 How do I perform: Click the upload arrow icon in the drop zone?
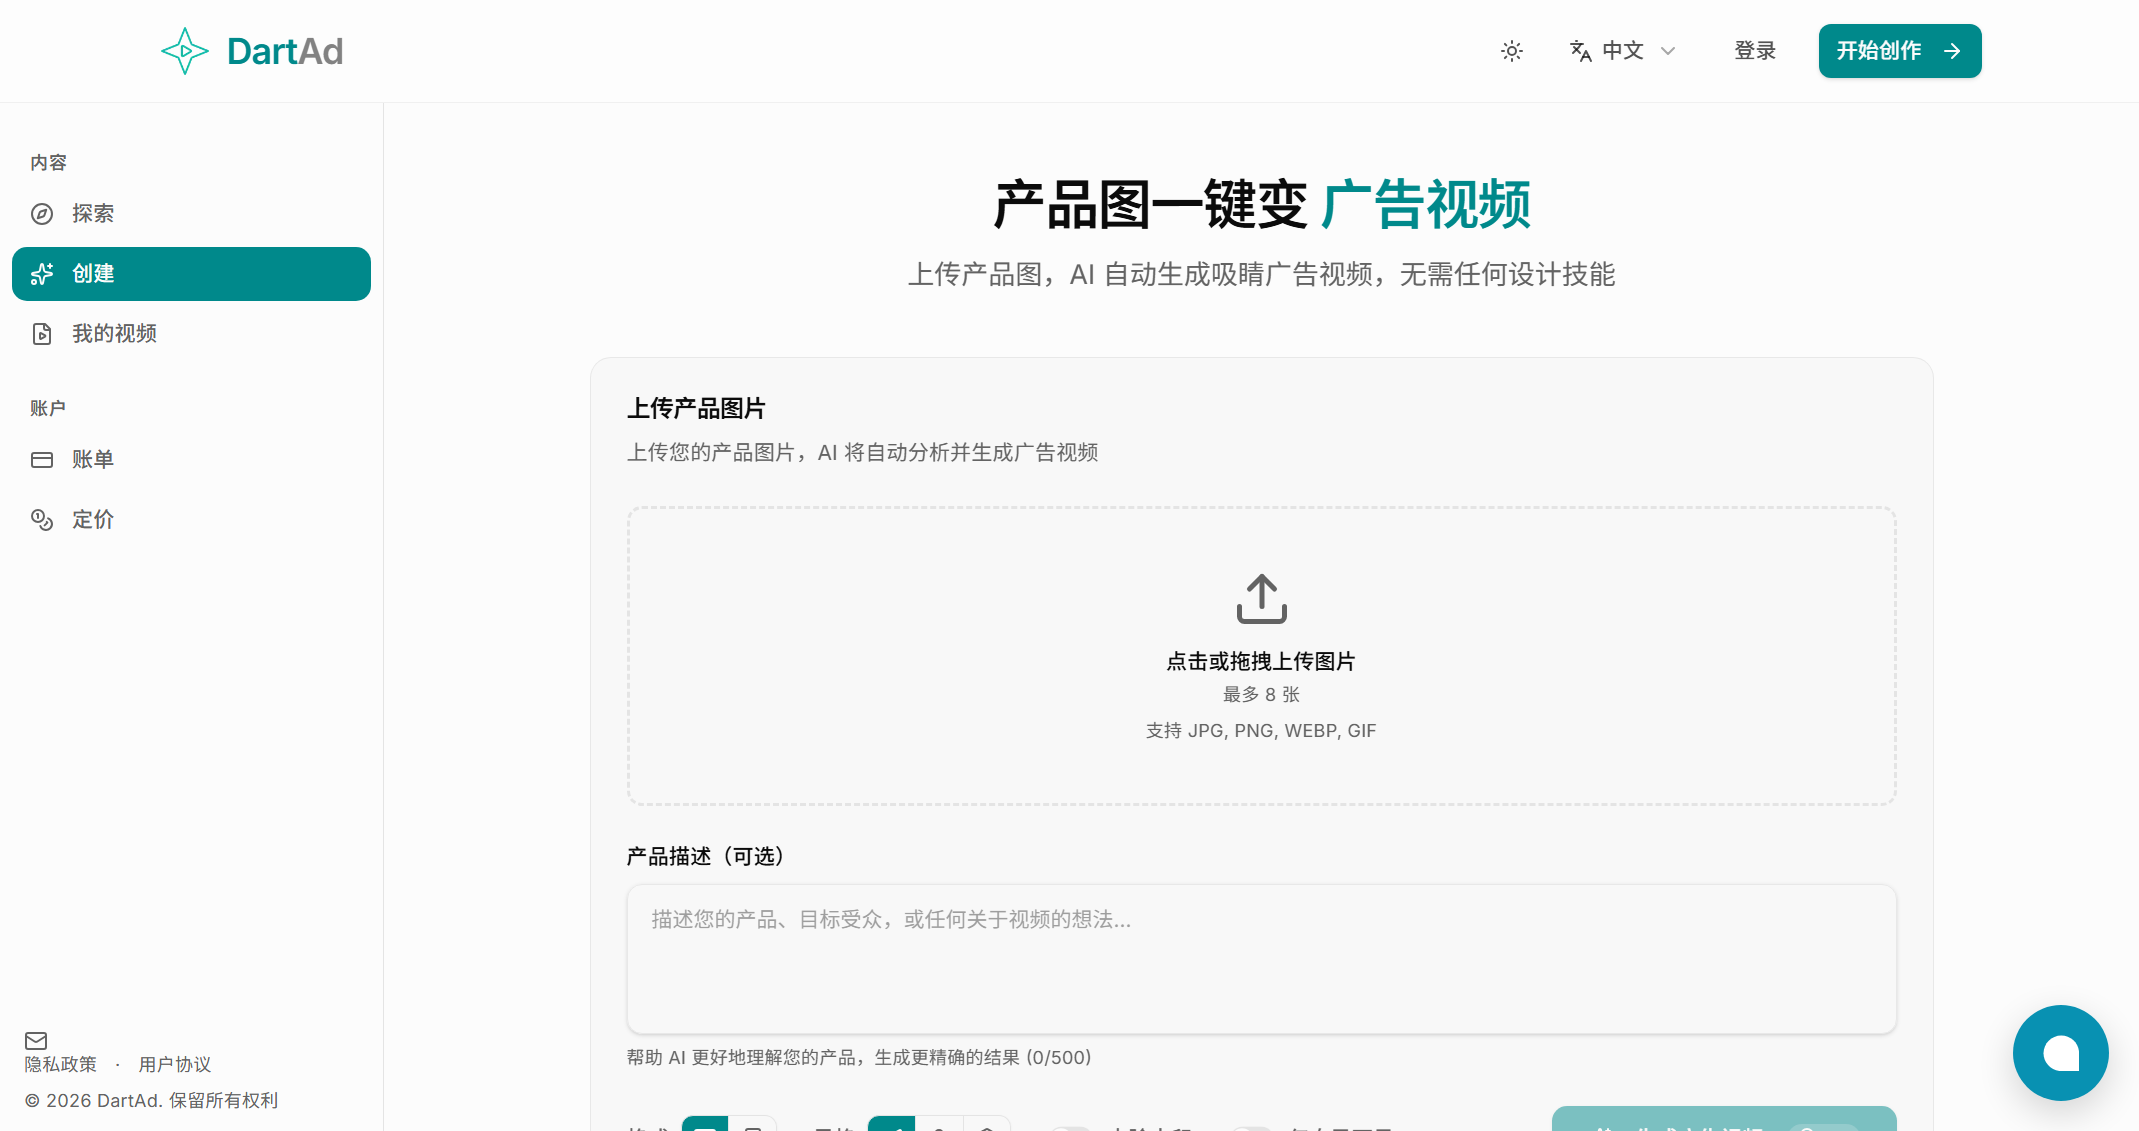click(1261, 599)
